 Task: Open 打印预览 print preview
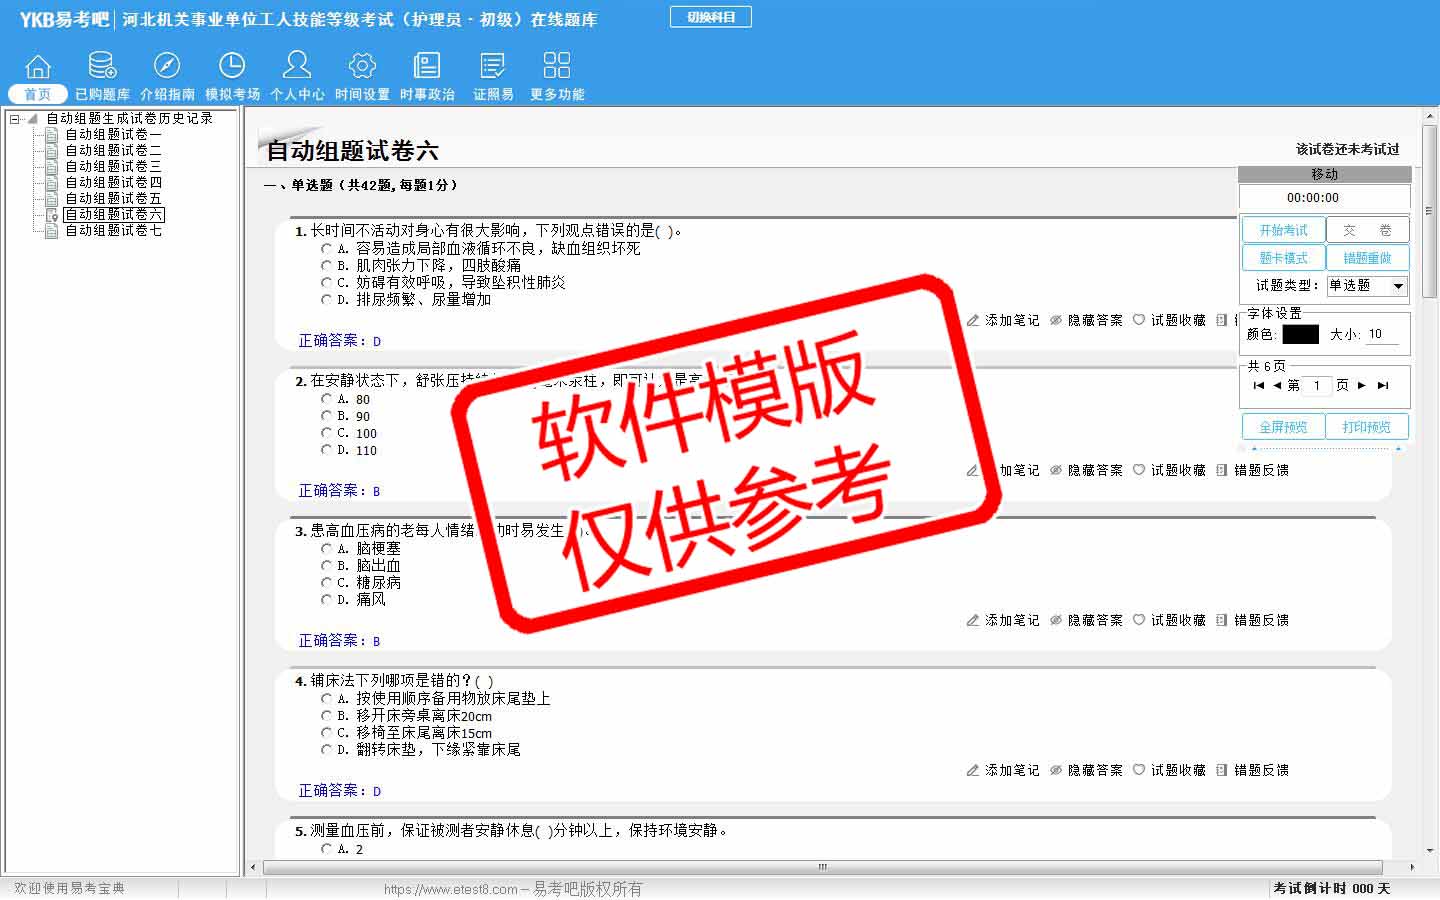(x=1367, y=427)
